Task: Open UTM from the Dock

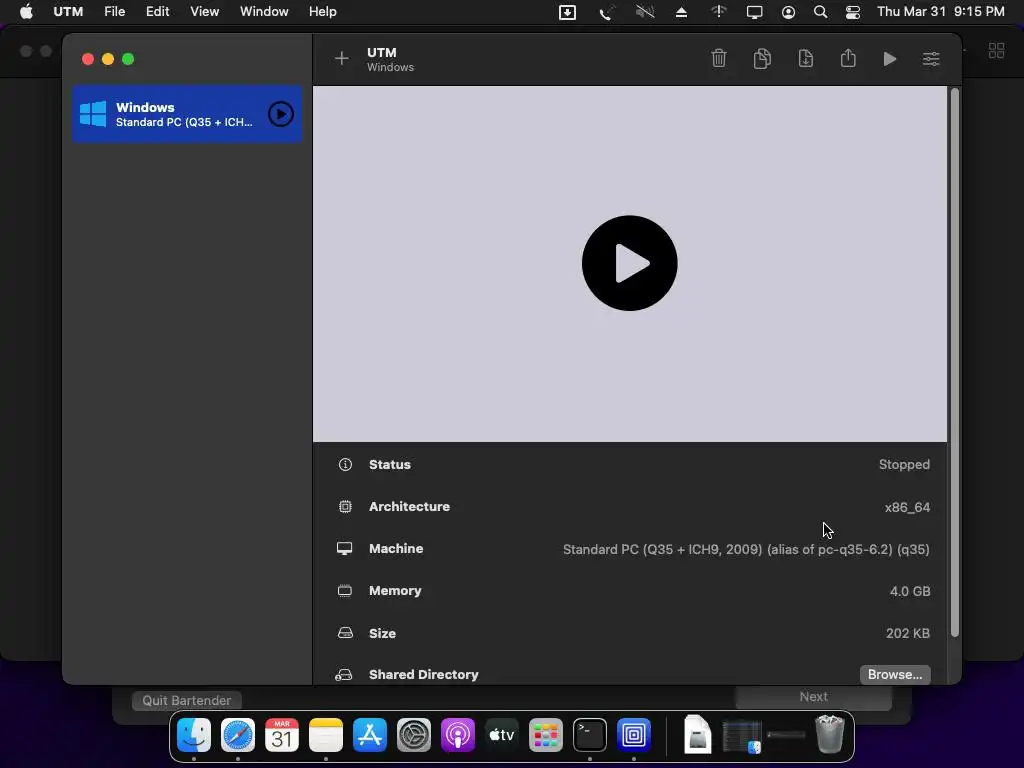Action: click(633, 735)
